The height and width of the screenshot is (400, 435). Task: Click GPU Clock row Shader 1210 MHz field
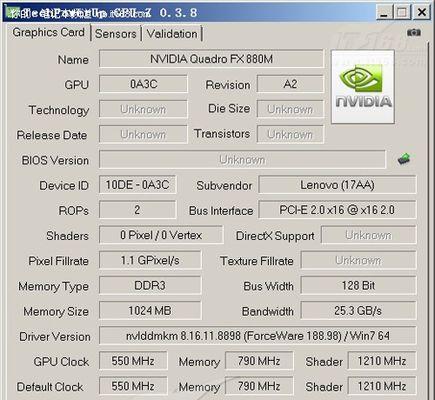tap(382, 361)
